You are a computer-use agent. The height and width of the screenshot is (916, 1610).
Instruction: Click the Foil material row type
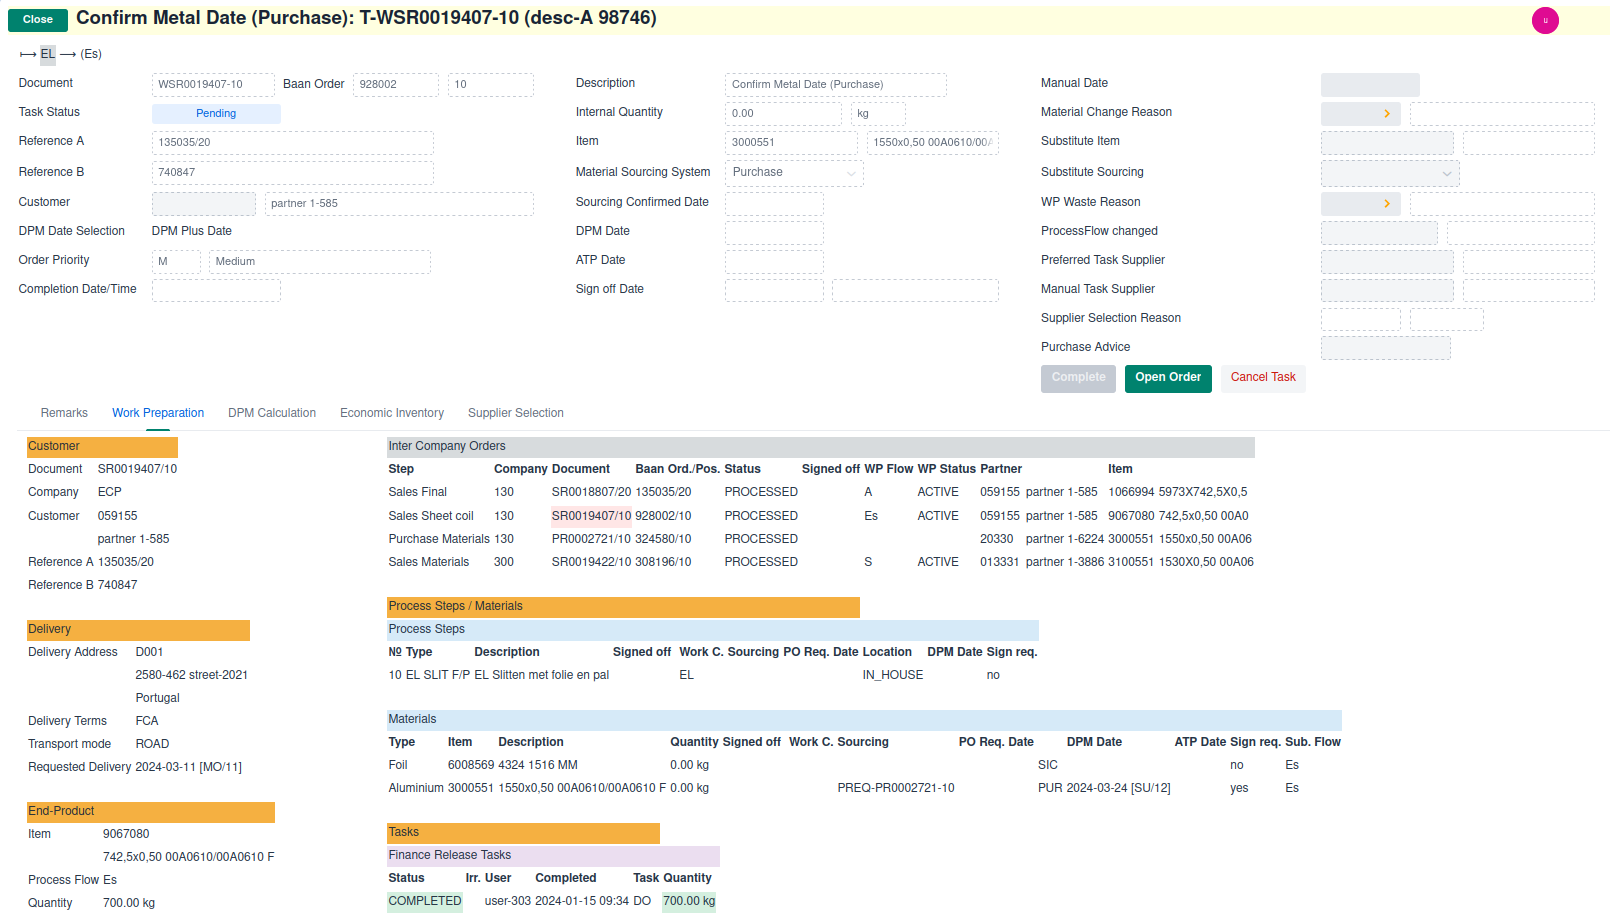point(398,765)
